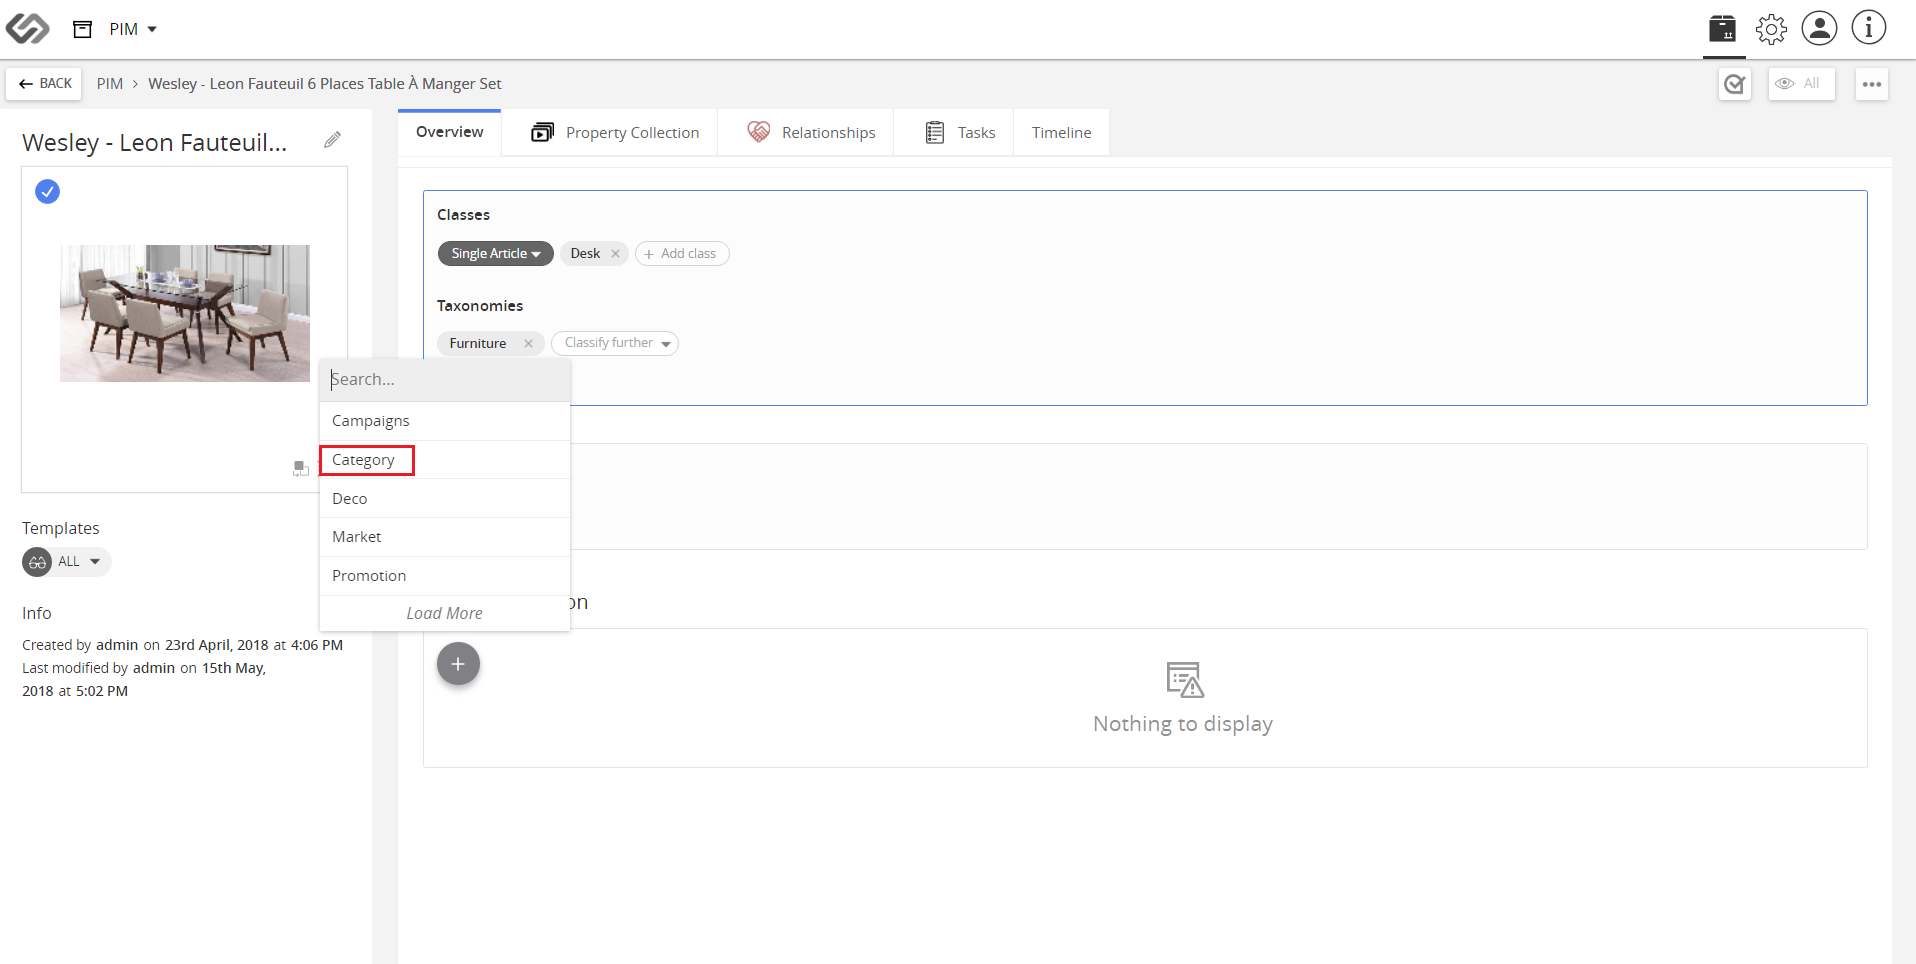Open the clipboard icon in top bar

pyautogui.click(x=1722, y=28)
